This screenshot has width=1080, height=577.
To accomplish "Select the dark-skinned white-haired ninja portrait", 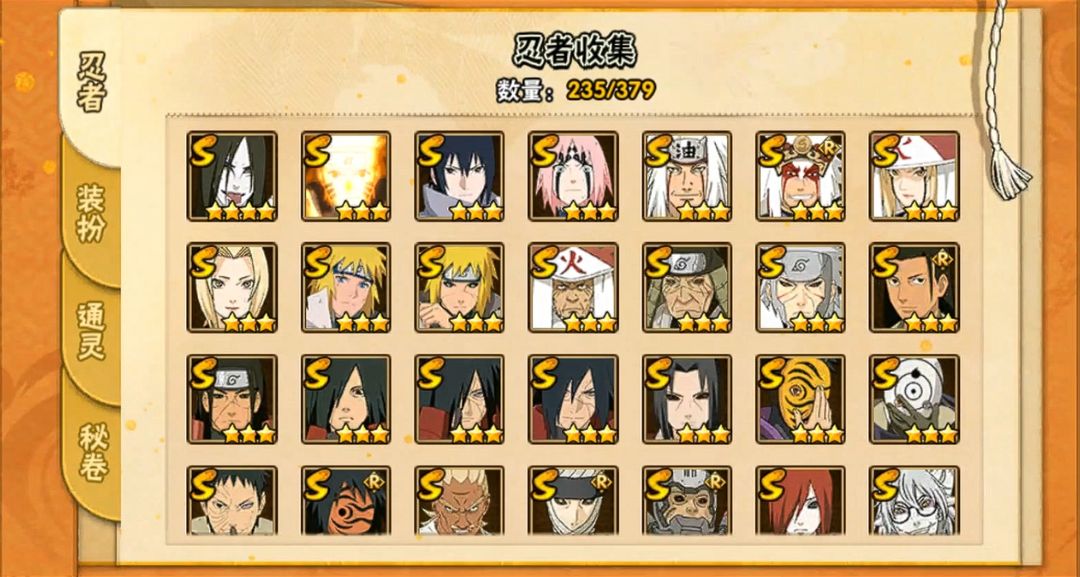I will pos(459,501).
